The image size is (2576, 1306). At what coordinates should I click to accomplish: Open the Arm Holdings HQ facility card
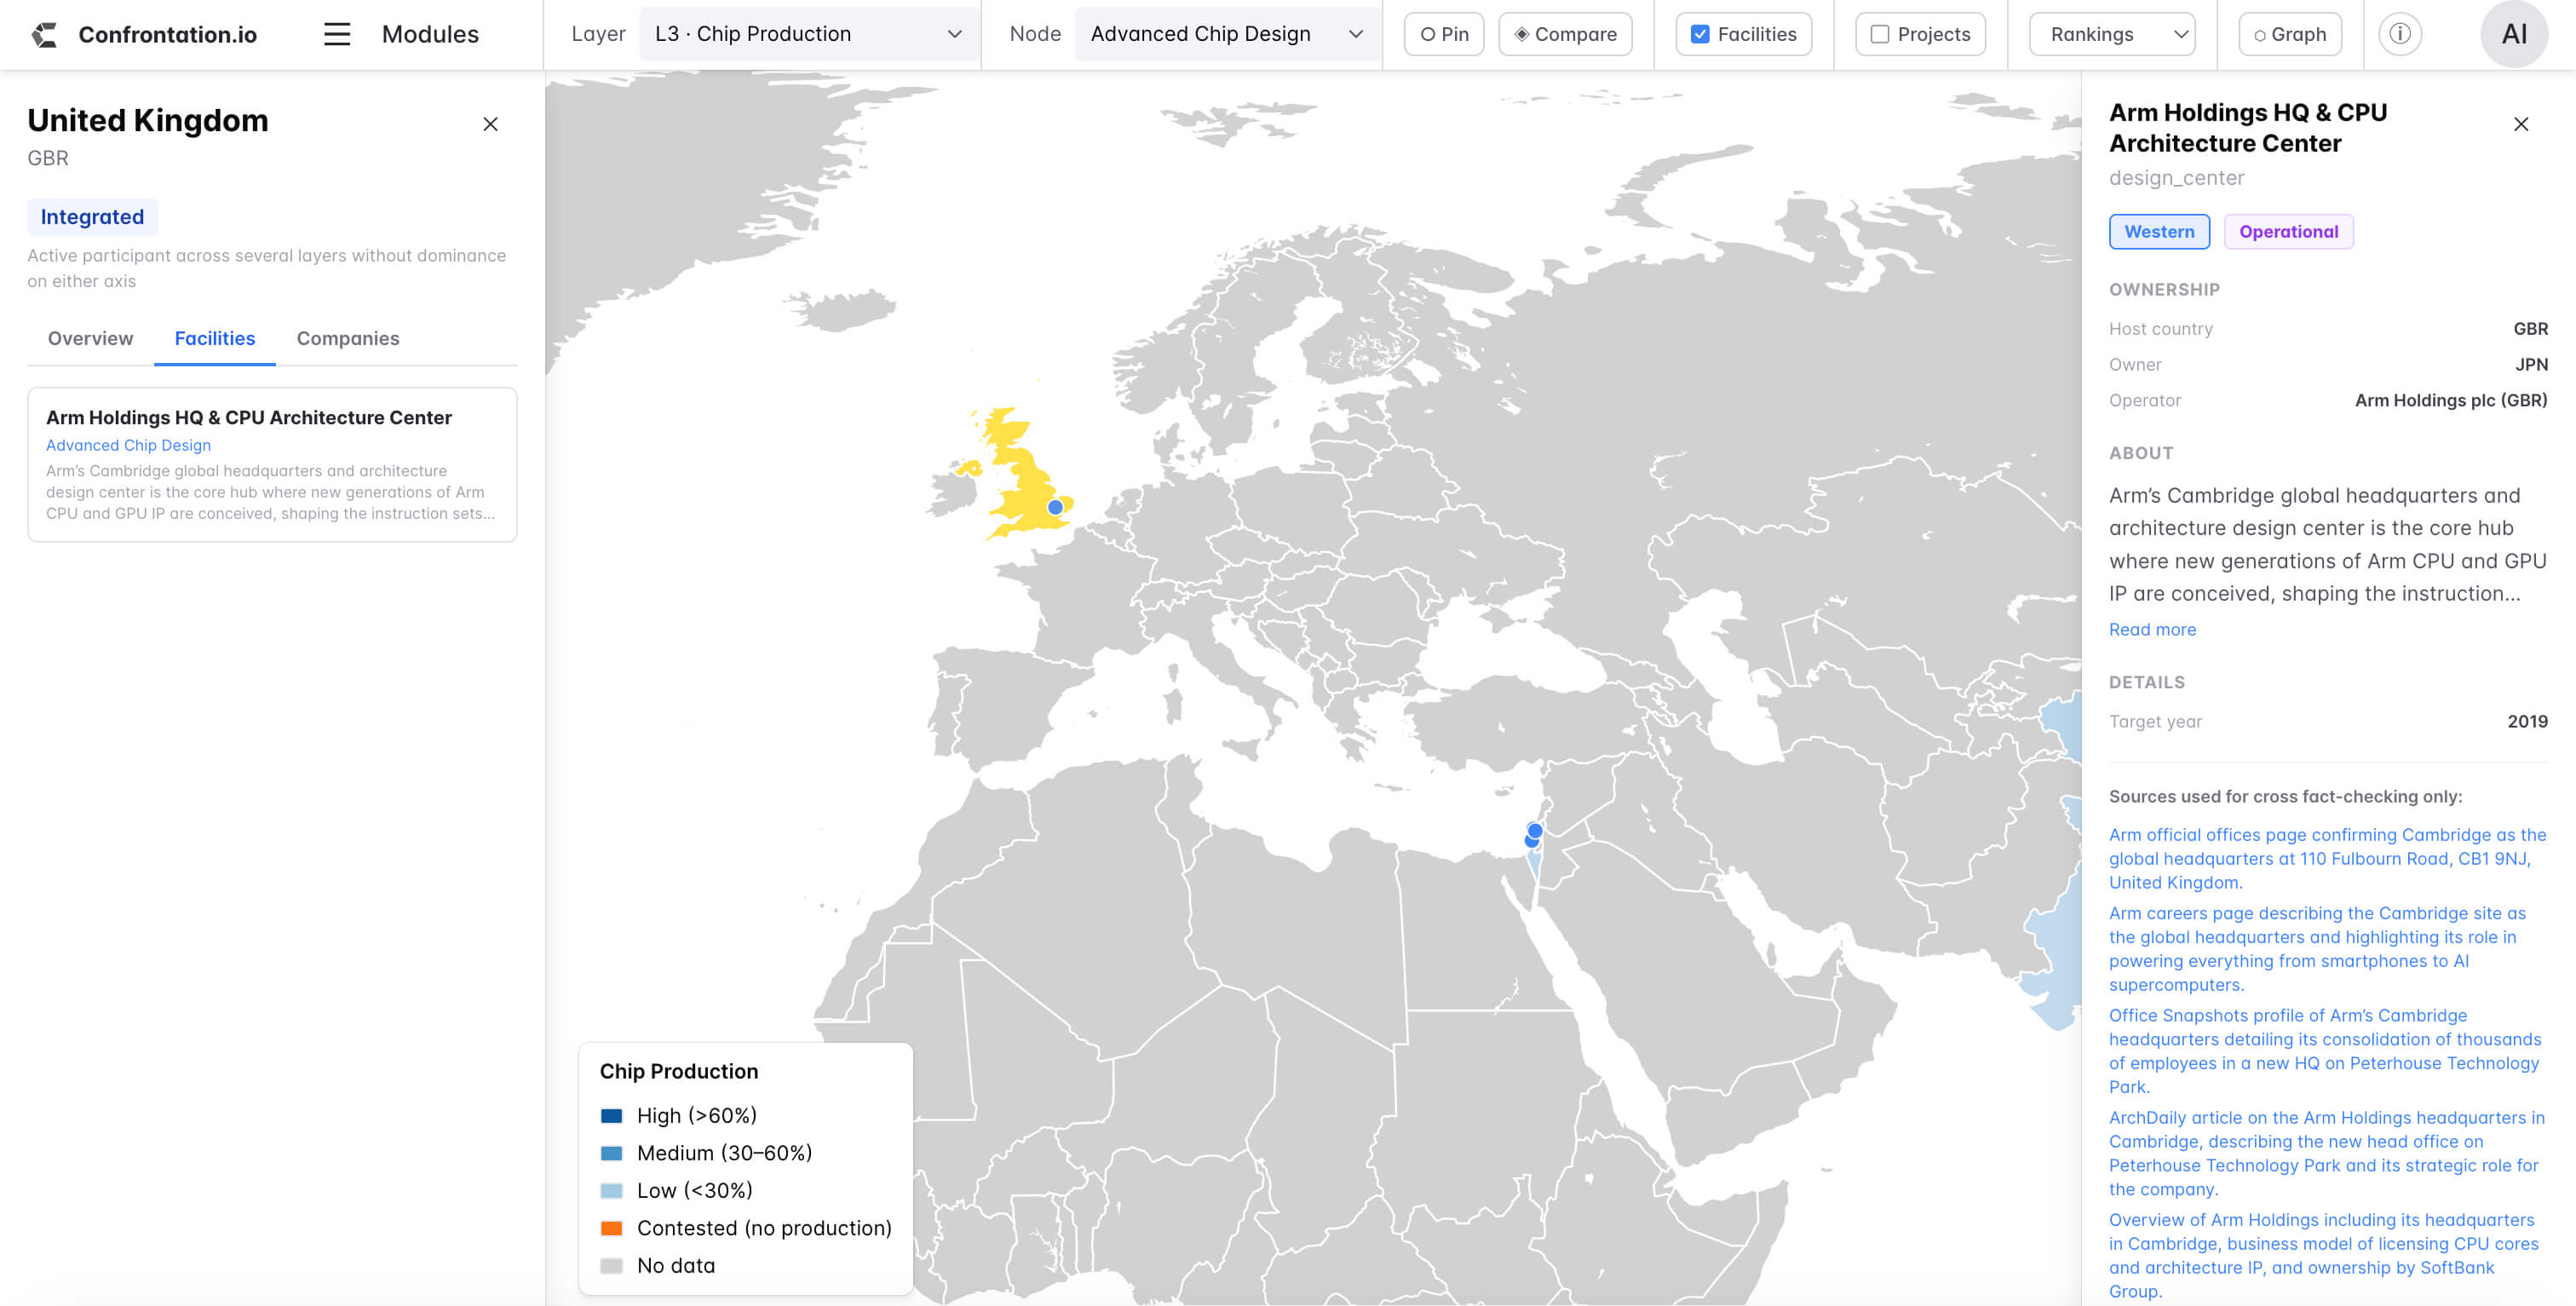[272, 464]
